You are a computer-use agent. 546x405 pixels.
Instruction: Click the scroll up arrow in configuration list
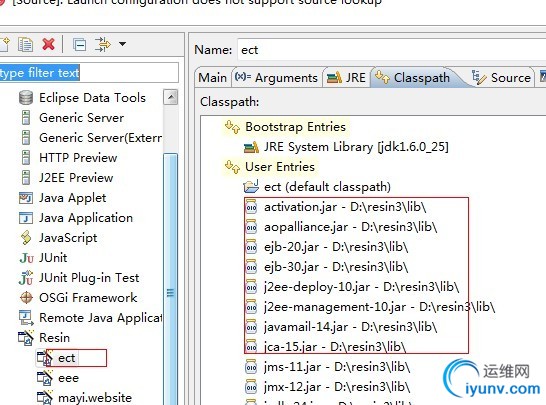tap(171, 97)
